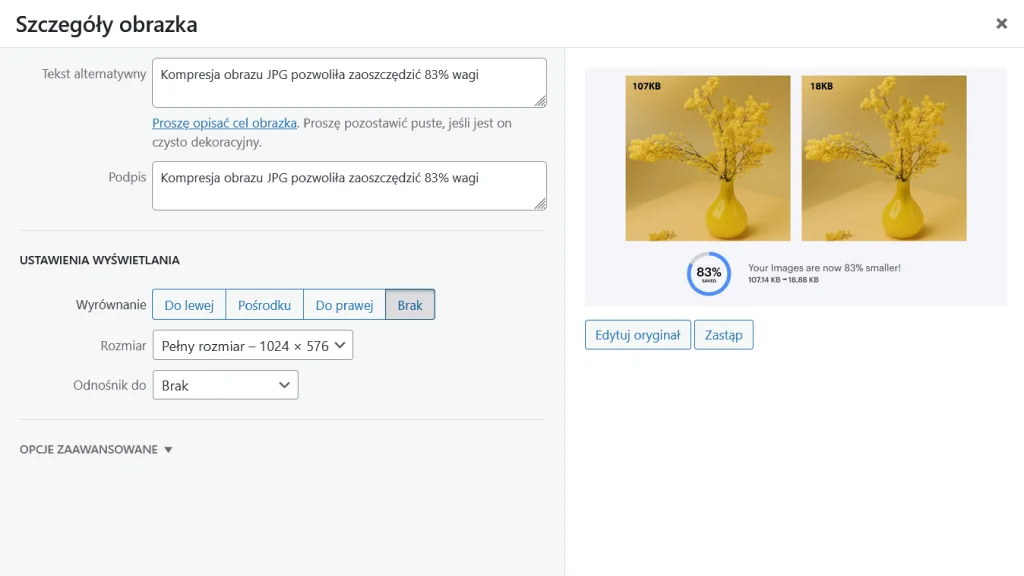Click the resize grip on Podpis textarea

pyautogui.click(x=540, y=204)
